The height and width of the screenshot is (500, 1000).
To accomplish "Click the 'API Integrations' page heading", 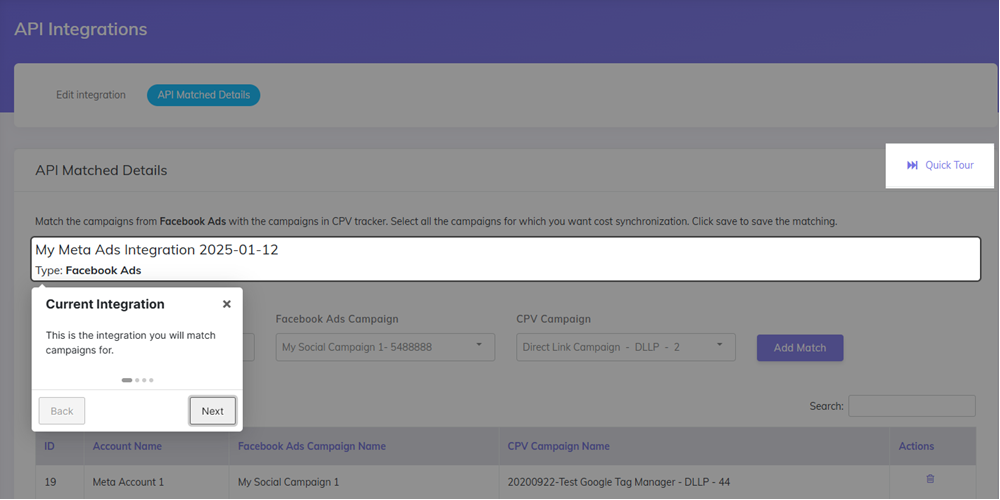I will [x=80, y=29].
